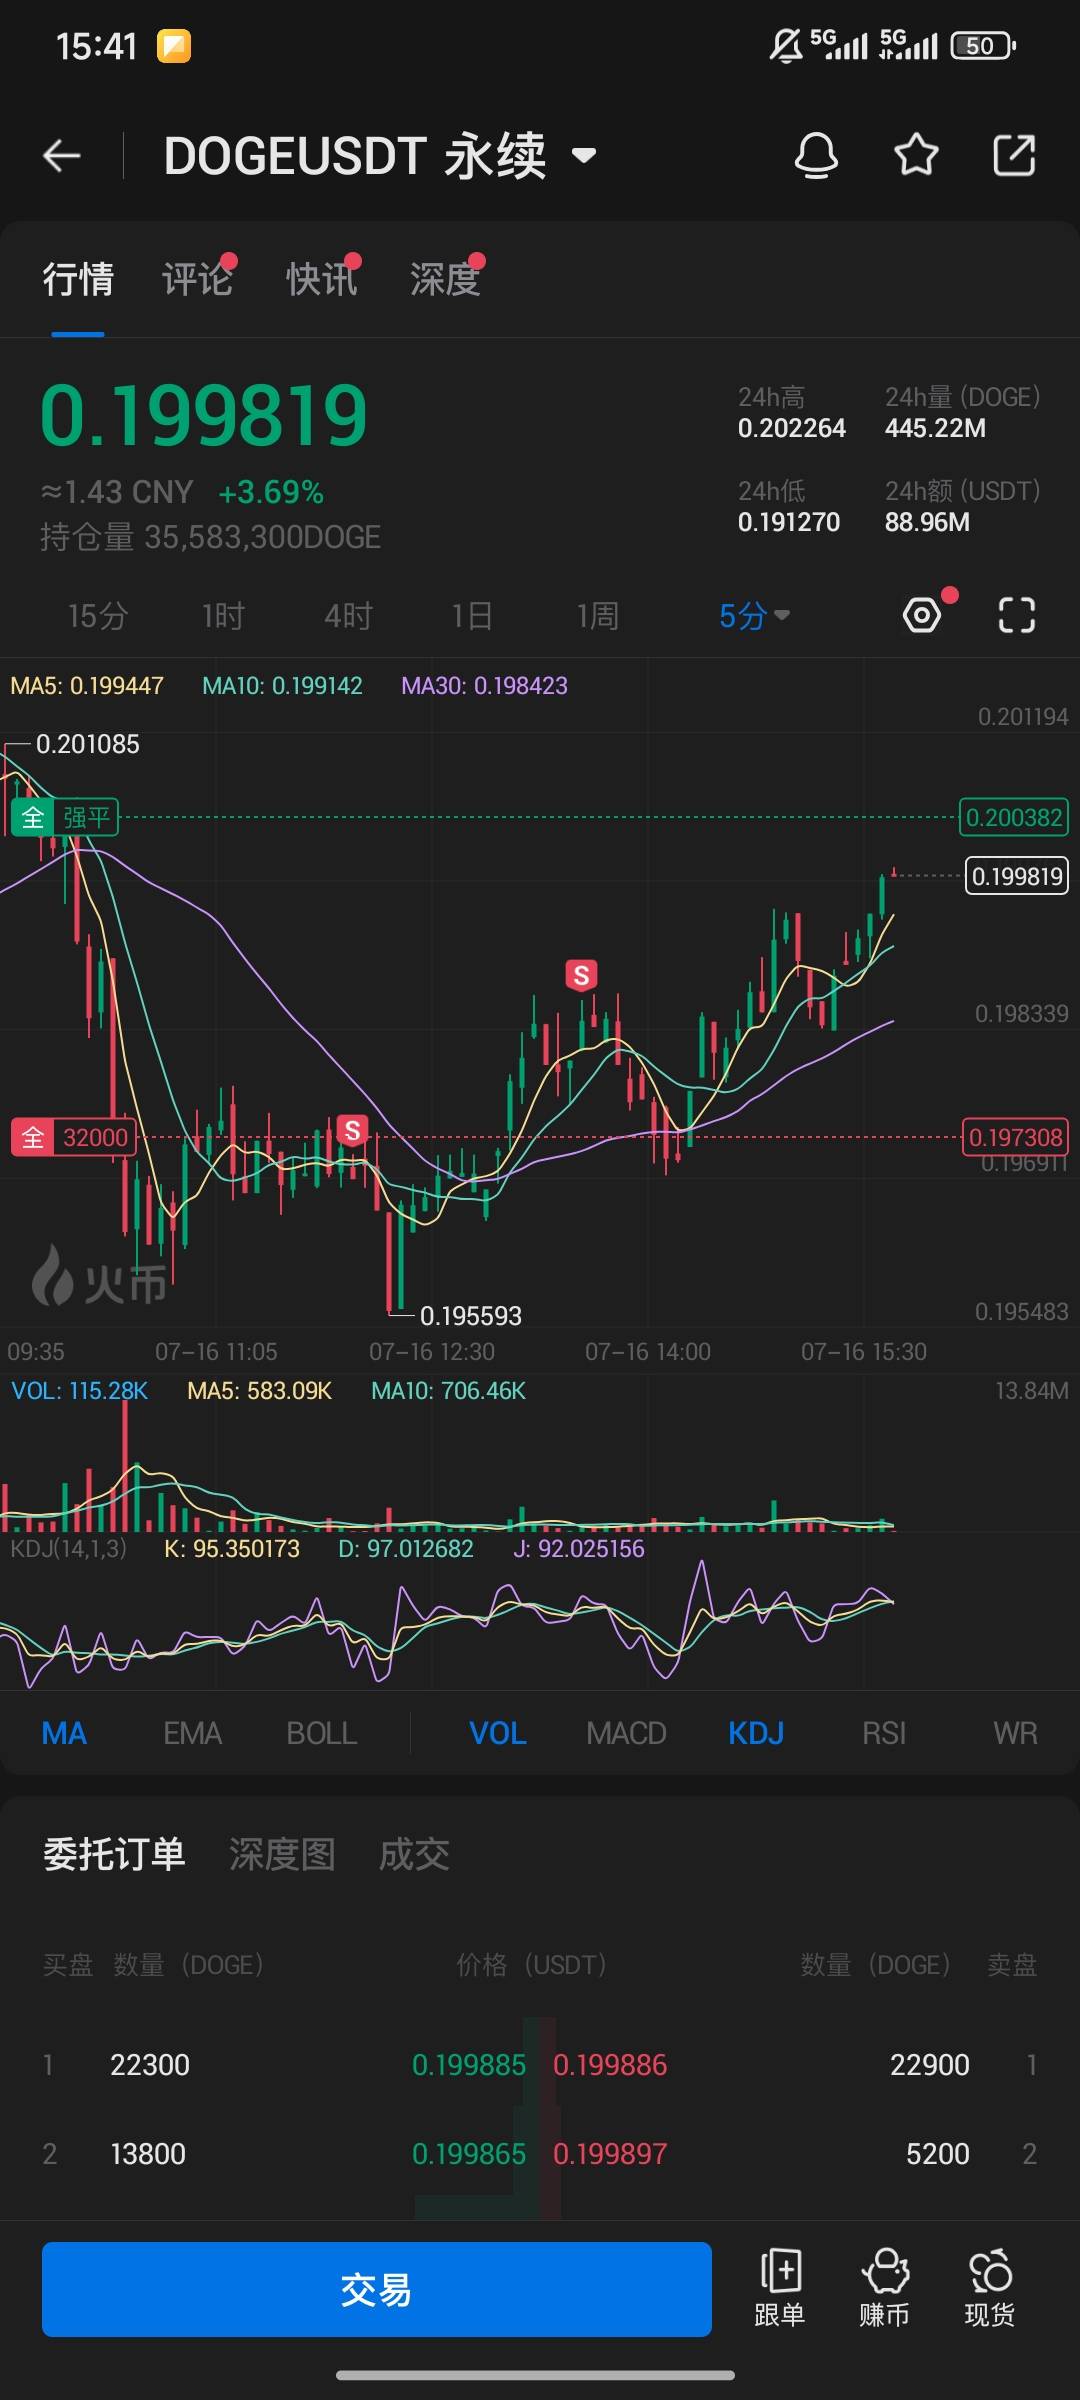Tap the 24h量 445.22M value
The width and height of the screenshot is (1080, 2400).
coord(935,428)
